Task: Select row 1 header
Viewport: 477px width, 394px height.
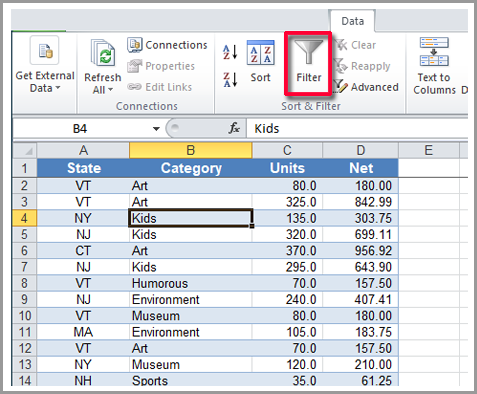Action: [x=24, y=168]
